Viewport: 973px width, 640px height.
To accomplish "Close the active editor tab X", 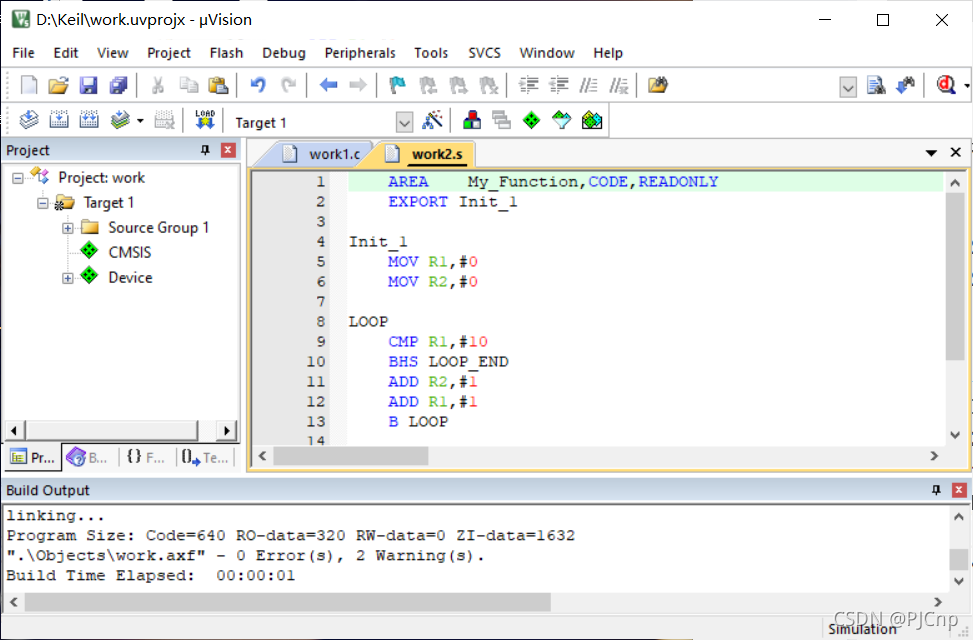I will tap(956, 152).
